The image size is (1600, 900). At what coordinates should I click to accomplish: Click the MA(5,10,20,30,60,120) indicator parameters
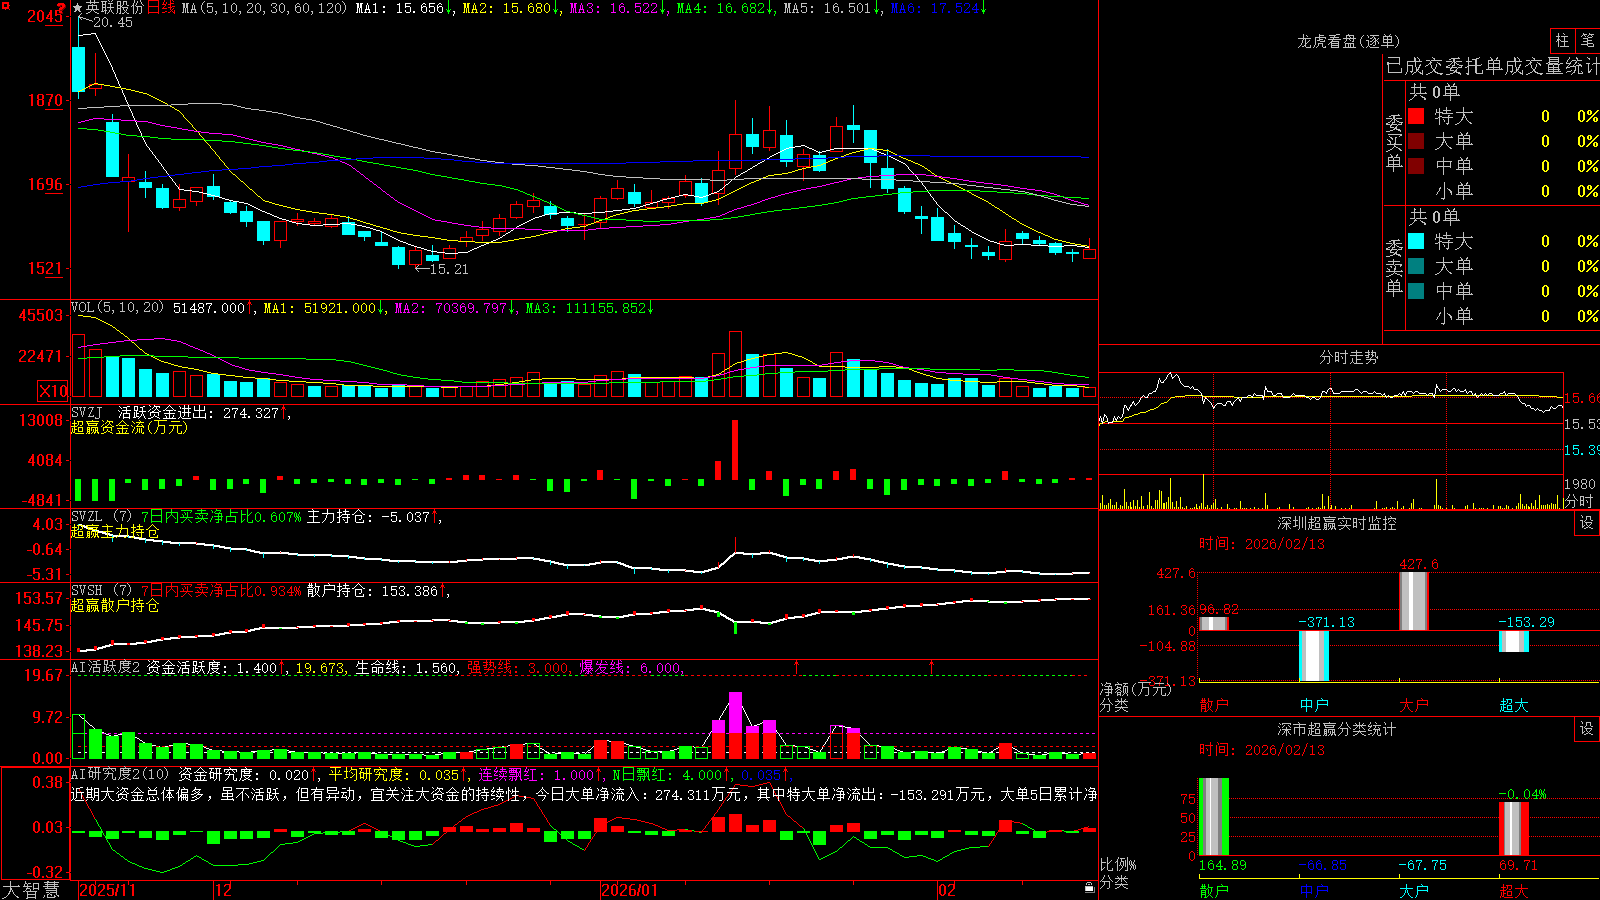click(264, 8)
